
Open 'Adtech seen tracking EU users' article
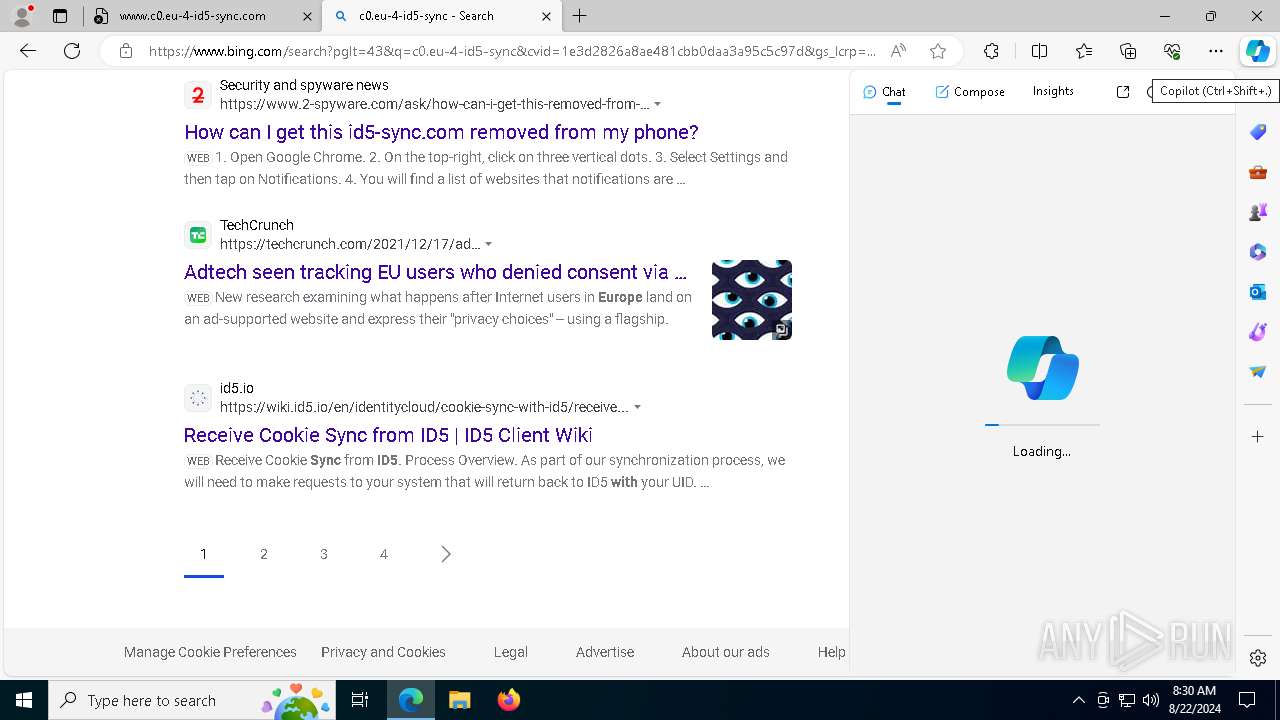436,272
